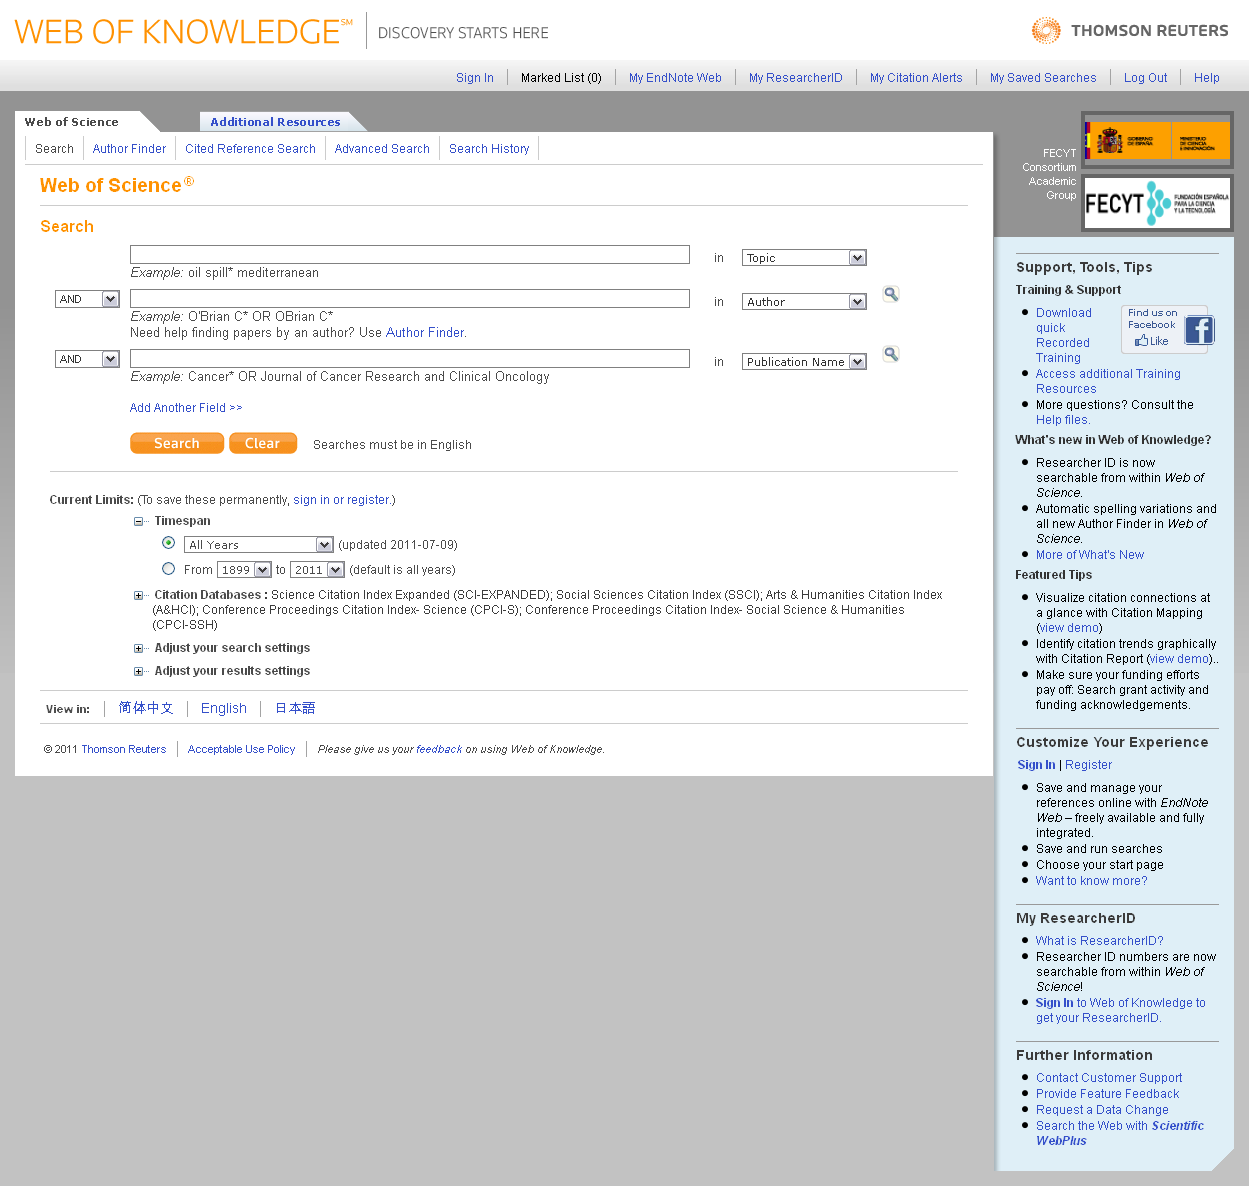Expand the Citation Databases section

tap(139, 595)
